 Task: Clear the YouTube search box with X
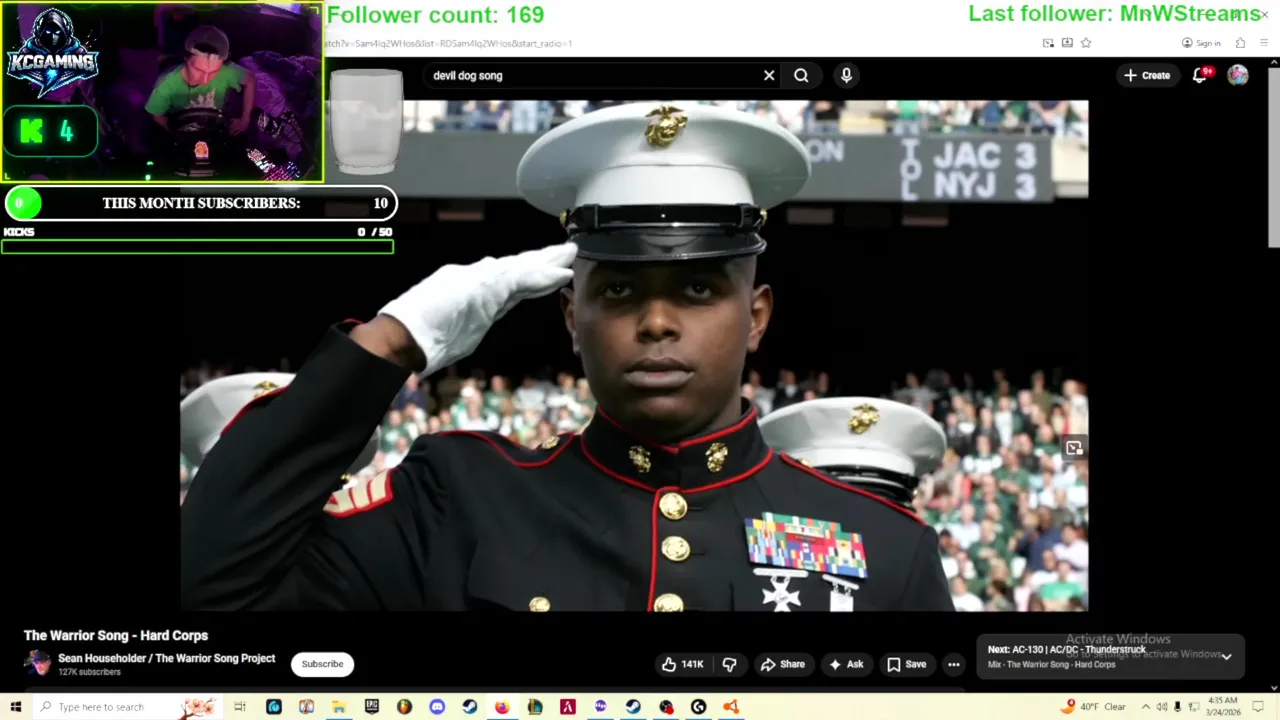pyautogui.click(x=769, y=75)
